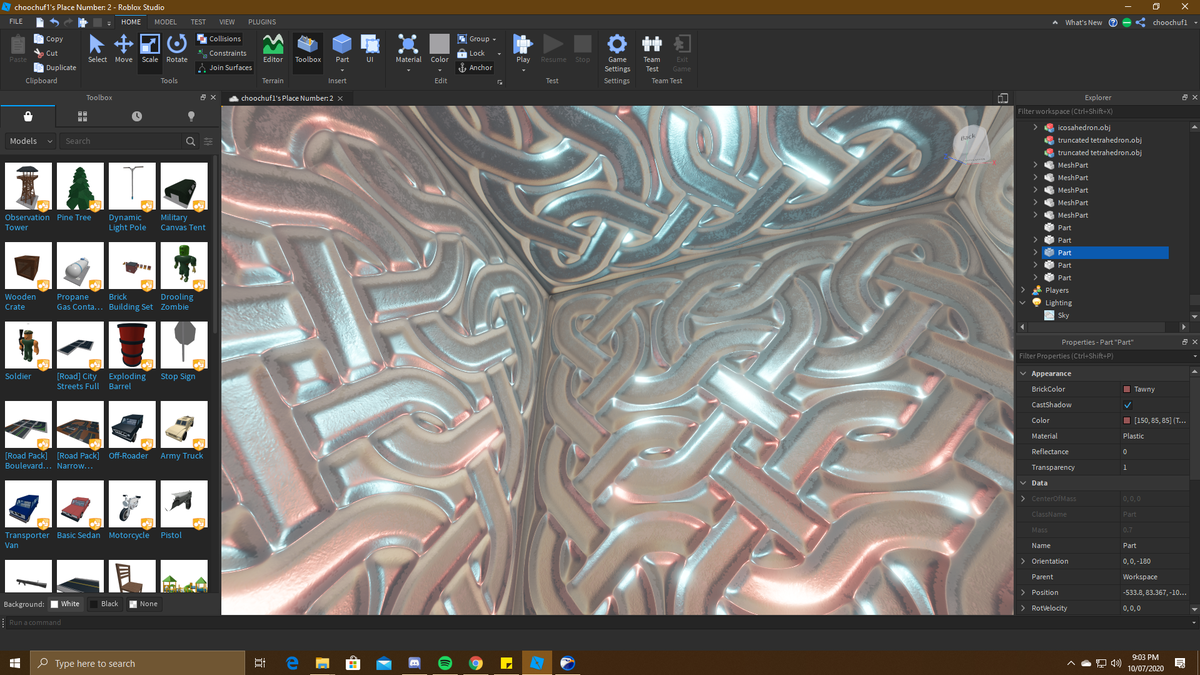The width and height of the screenshot is (1200, 675).
Task: Collapse the Lighting node
Action: [1023, 302]
